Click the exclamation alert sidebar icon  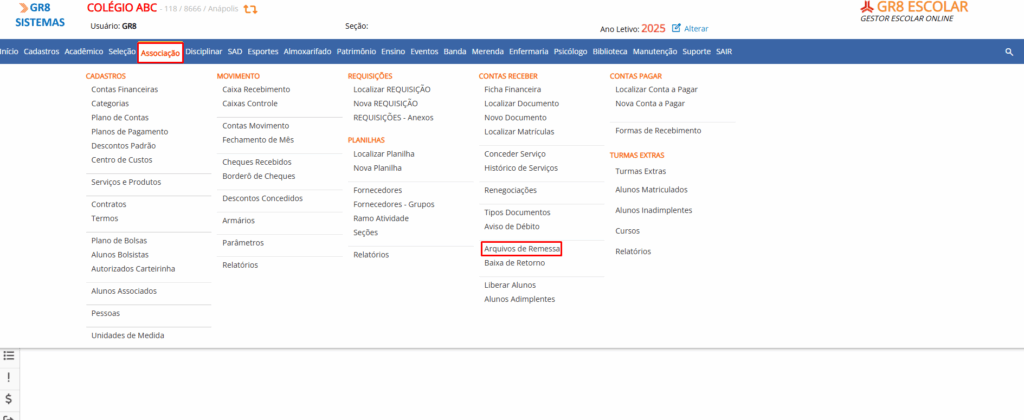(x=9, y=377)
